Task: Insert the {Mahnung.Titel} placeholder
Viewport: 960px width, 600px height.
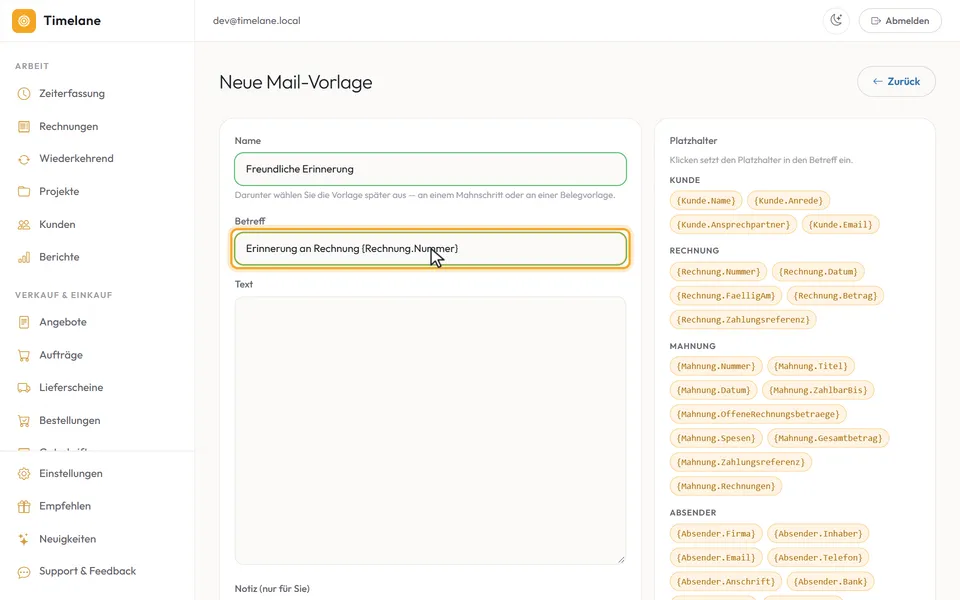Action: pyautogui.click(x=811, y=366)
